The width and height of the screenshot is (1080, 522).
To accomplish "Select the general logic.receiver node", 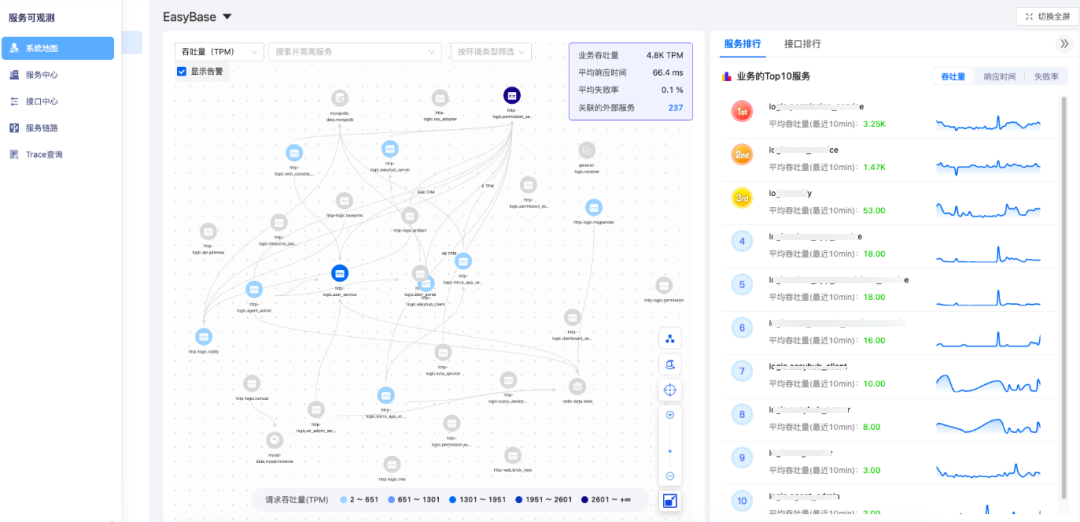I will coord(587,150).
